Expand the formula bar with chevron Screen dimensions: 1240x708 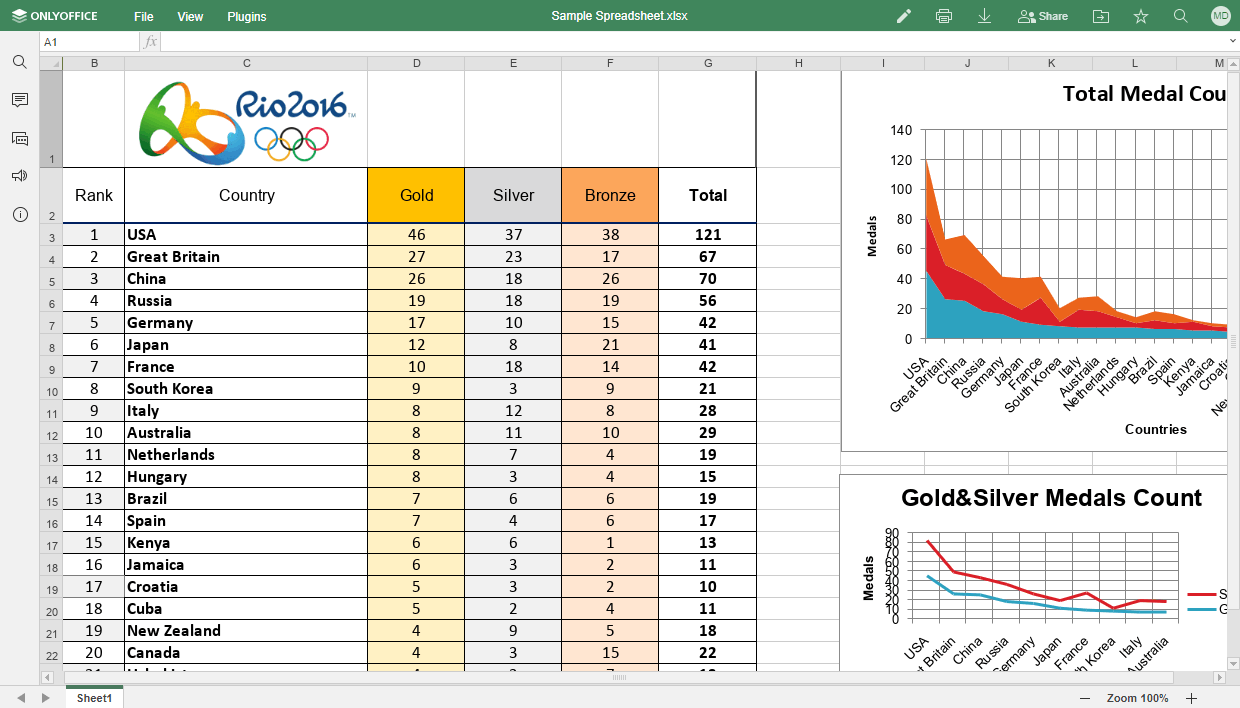1232,42
